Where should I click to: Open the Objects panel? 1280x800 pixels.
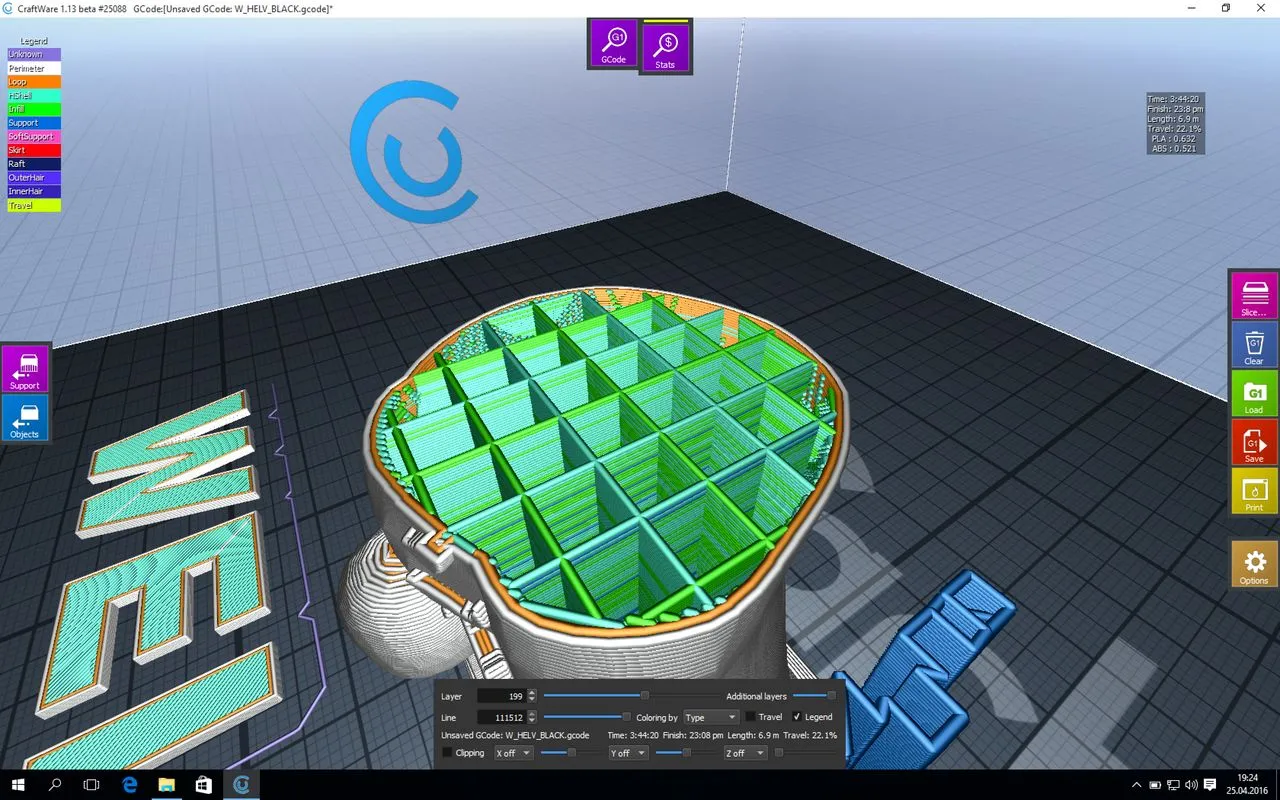(25, 419)
